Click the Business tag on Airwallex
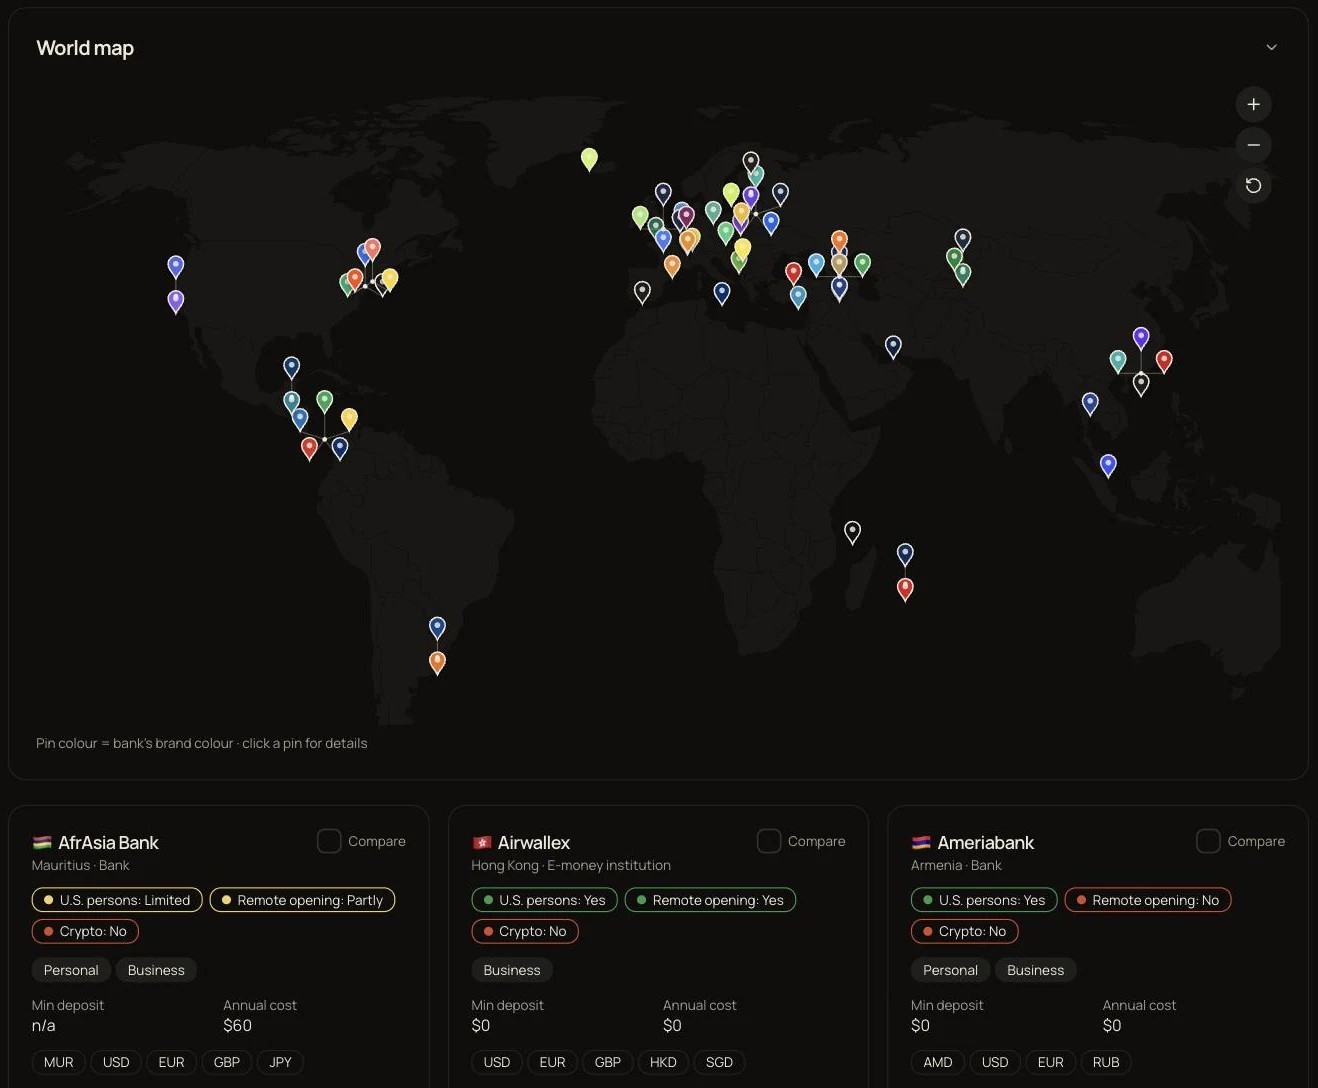Image resolution: width=1318 pixels, height=1088 pixels. [512, 970]
